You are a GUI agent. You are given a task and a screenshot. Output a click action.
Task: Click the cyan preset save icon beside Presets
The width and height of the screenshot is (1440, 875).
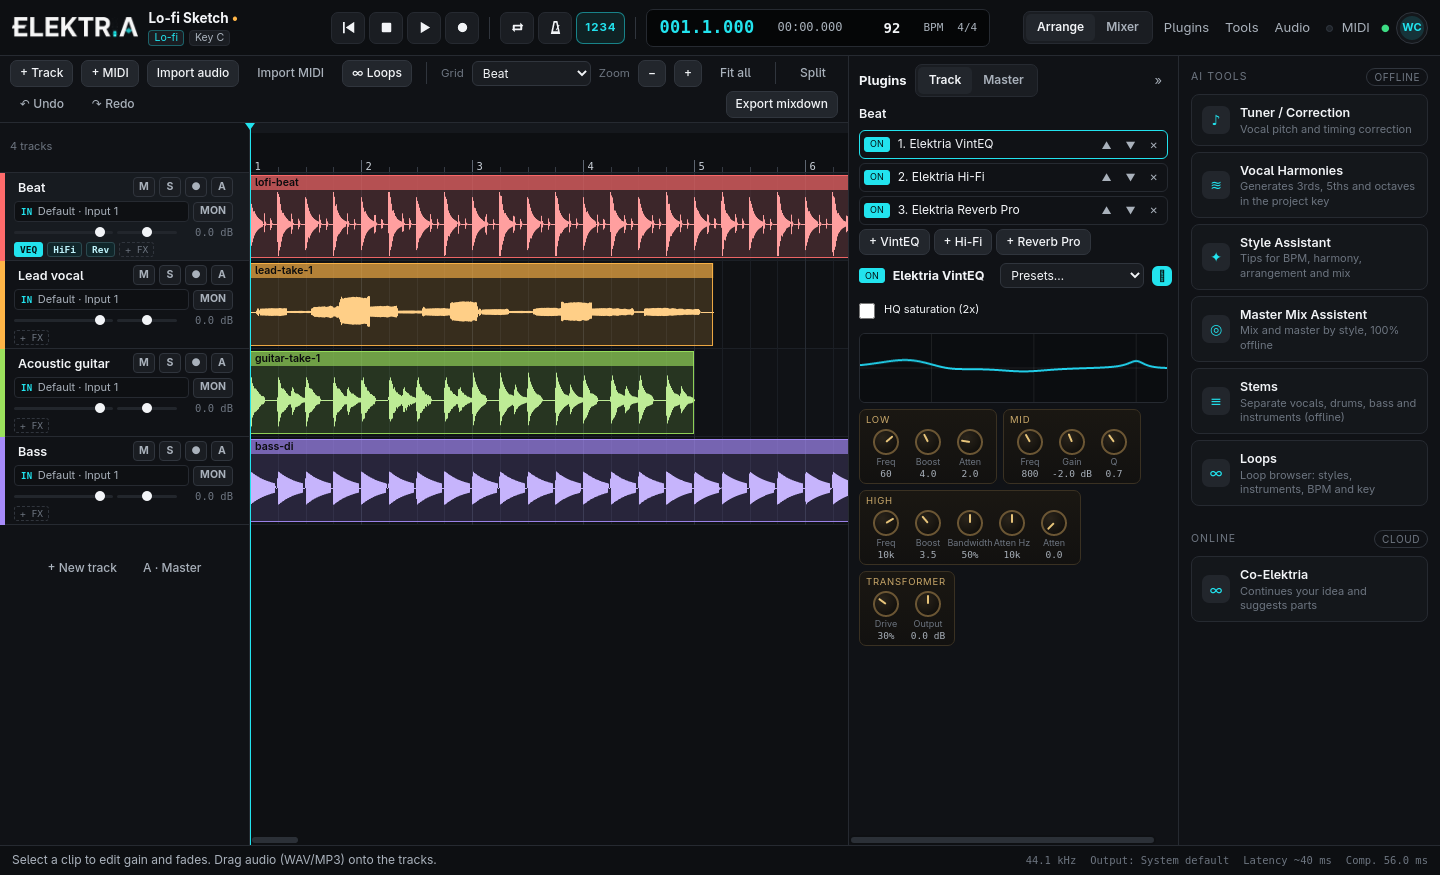(1162, 276)
